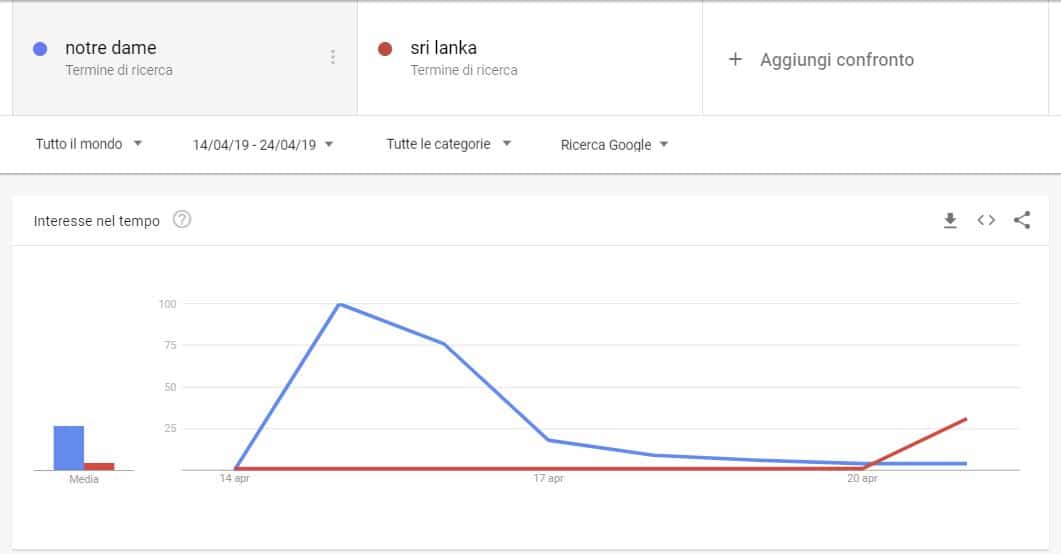Click the red sri lanka dot
This screenshot has width=1061, height=554.
click(385, 48)
